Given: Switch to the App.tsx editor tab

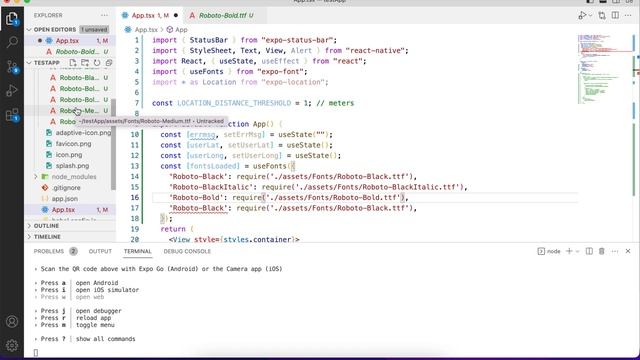Looking at the screenshot, I should tap(150, 16).
